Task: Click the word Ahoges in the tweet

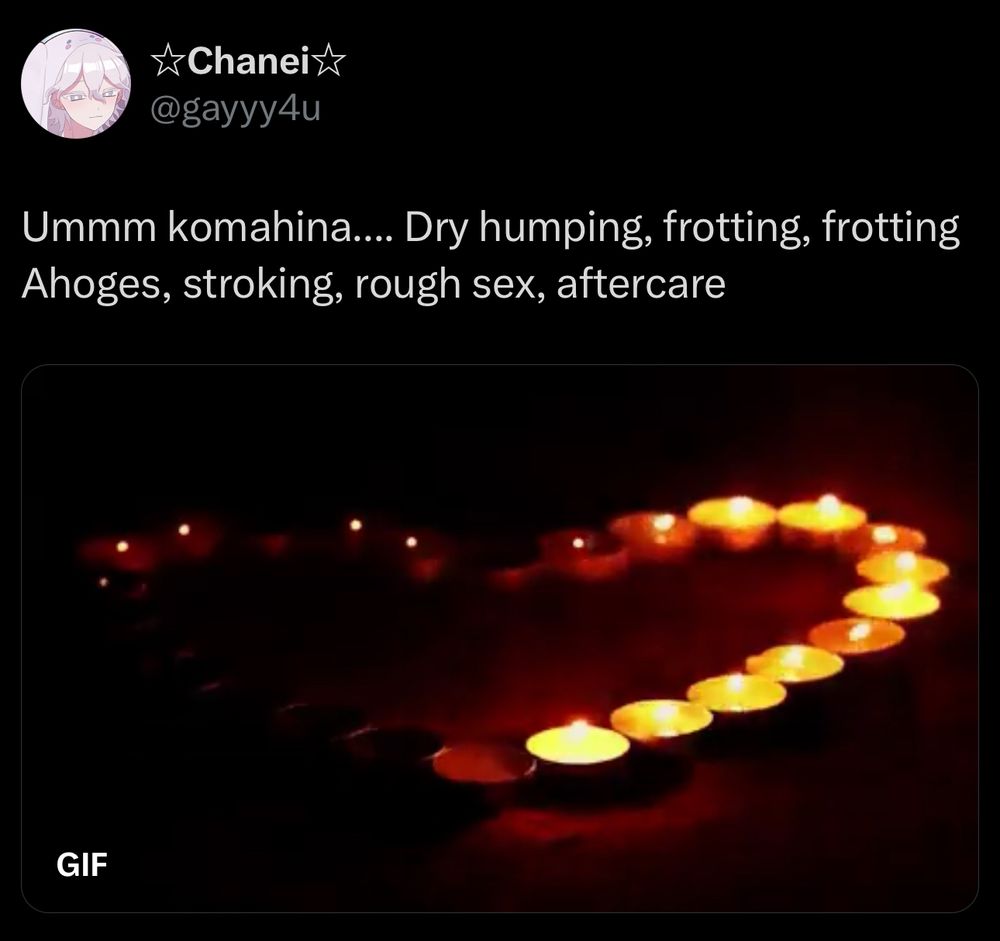Action: click(x=96, y=285)
